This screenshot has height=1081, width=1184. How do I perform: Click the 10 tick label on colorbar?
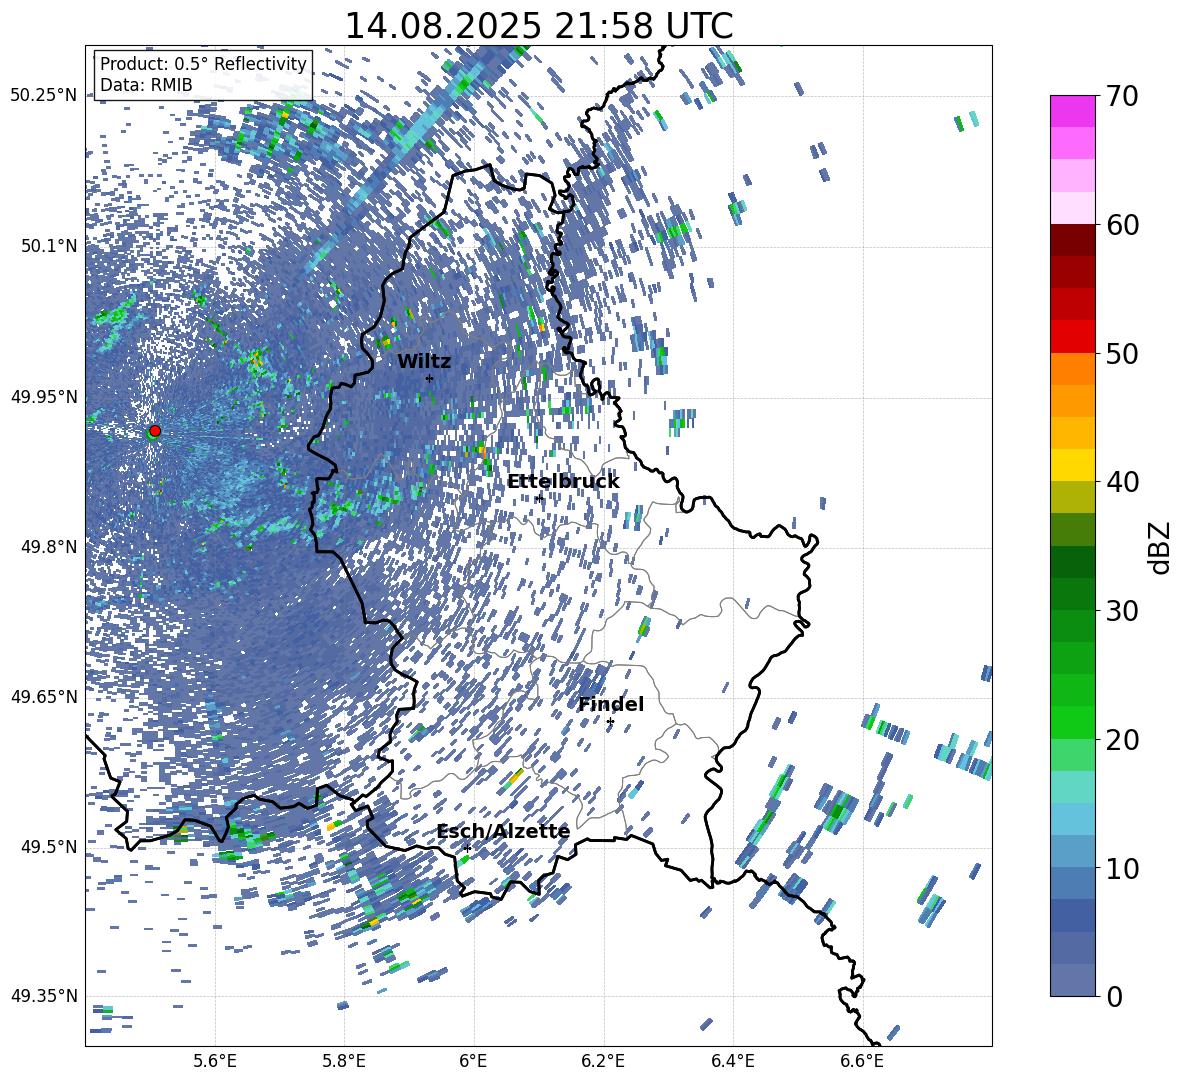click(1122, 868)
